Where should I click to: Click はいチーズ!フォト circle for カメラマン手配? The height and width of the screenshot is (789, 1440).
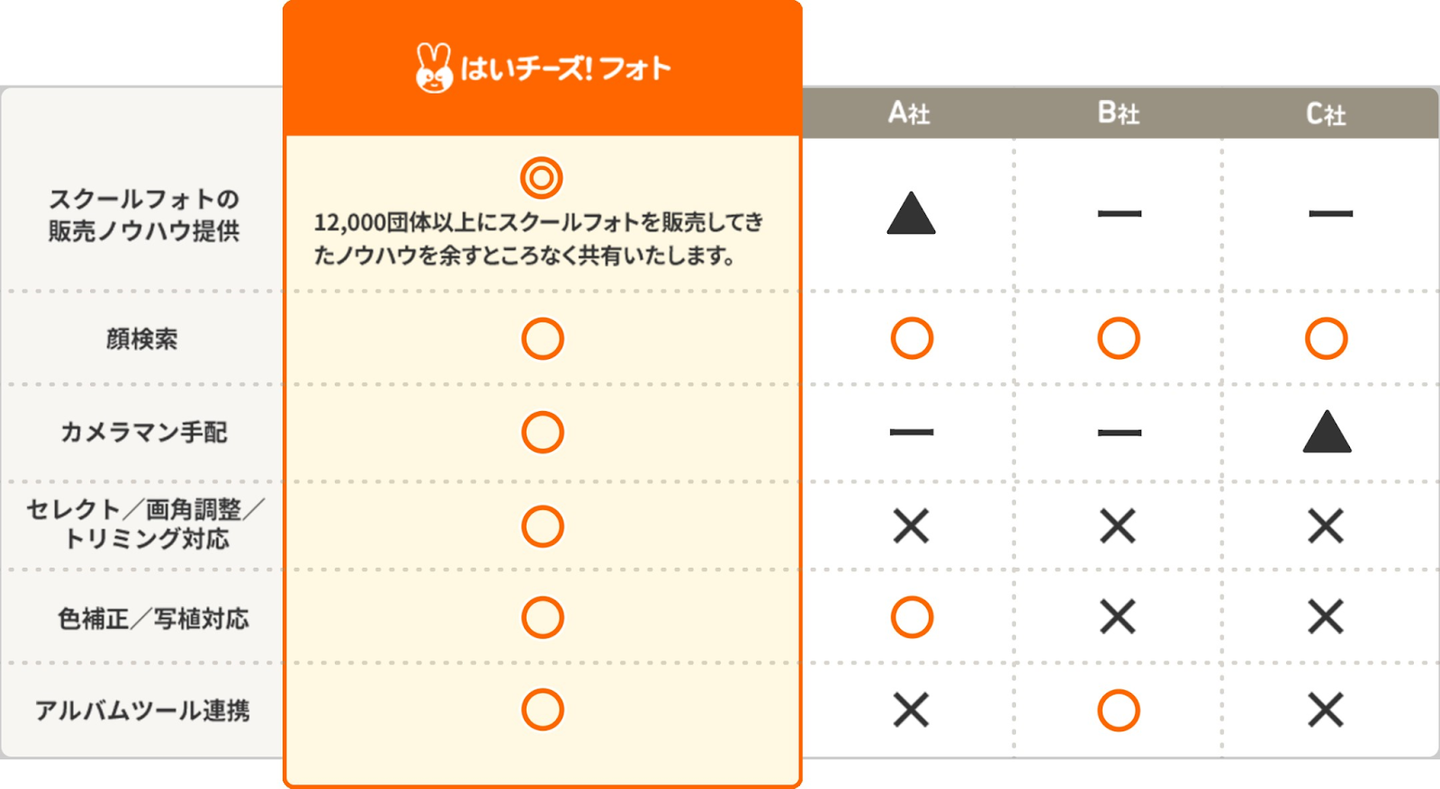(x=542, y=432)
